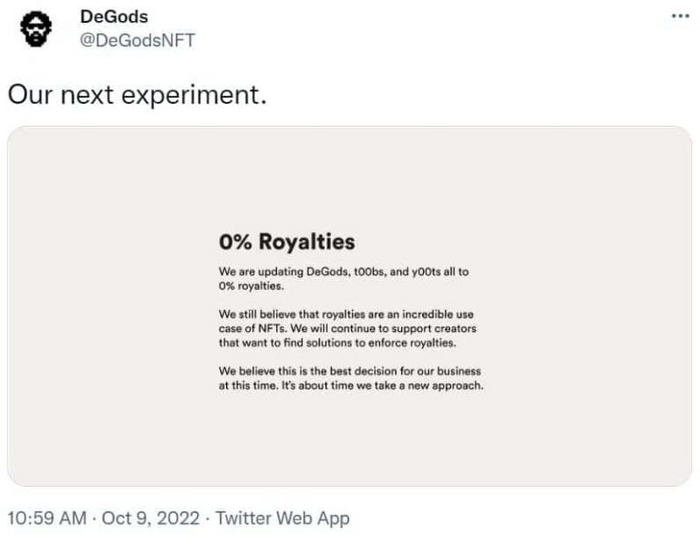Open the Twitter Web App source link
Screen dimensions: 700x535
[x=283, y=518]
